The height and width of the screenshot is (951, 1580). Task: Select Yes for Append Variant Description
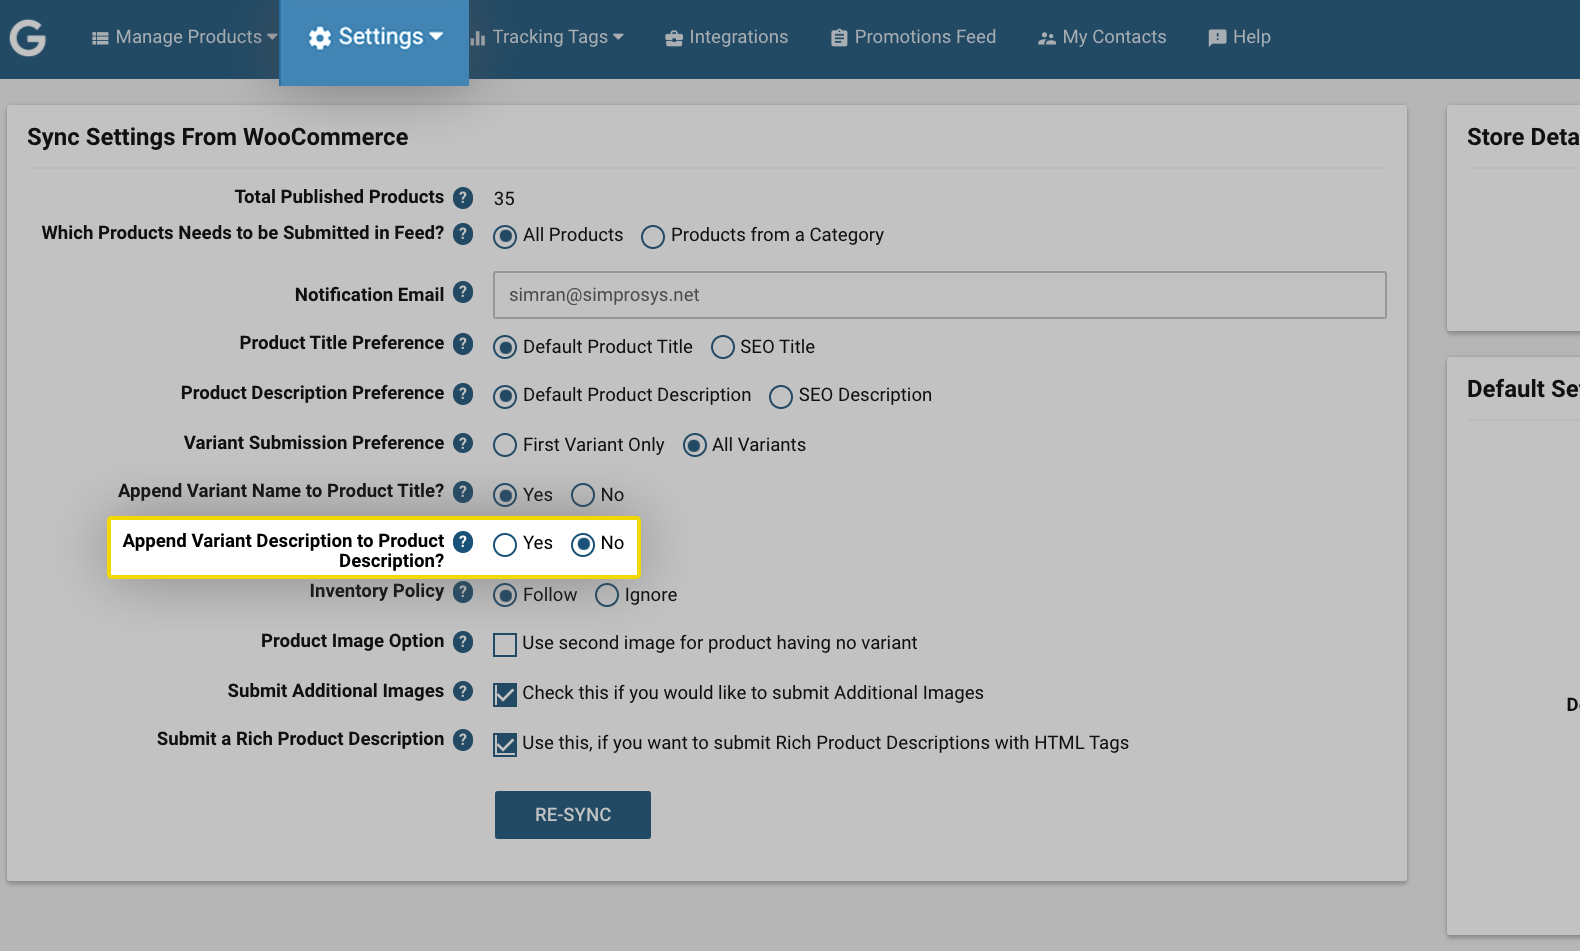tap(505, 544)
